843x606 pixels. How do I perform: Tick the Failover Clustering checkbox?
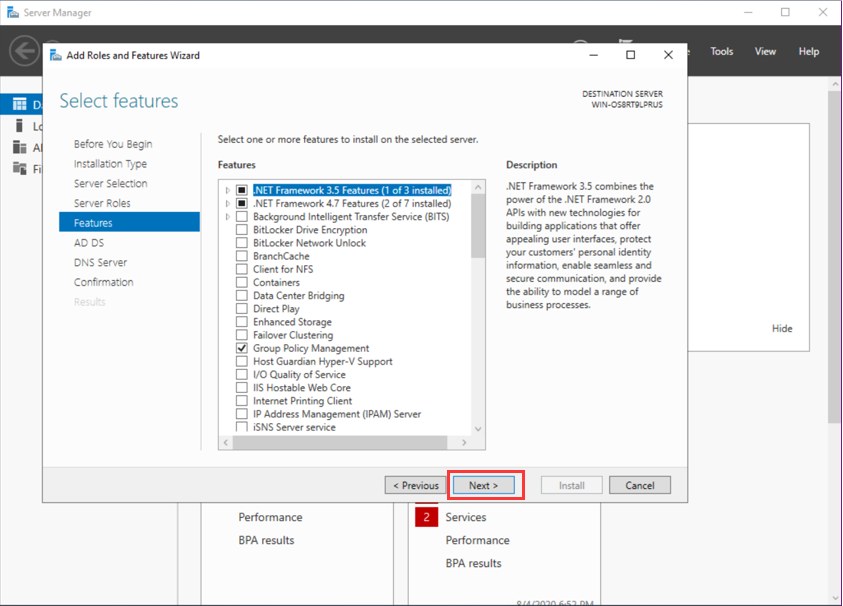coord(241,335)
